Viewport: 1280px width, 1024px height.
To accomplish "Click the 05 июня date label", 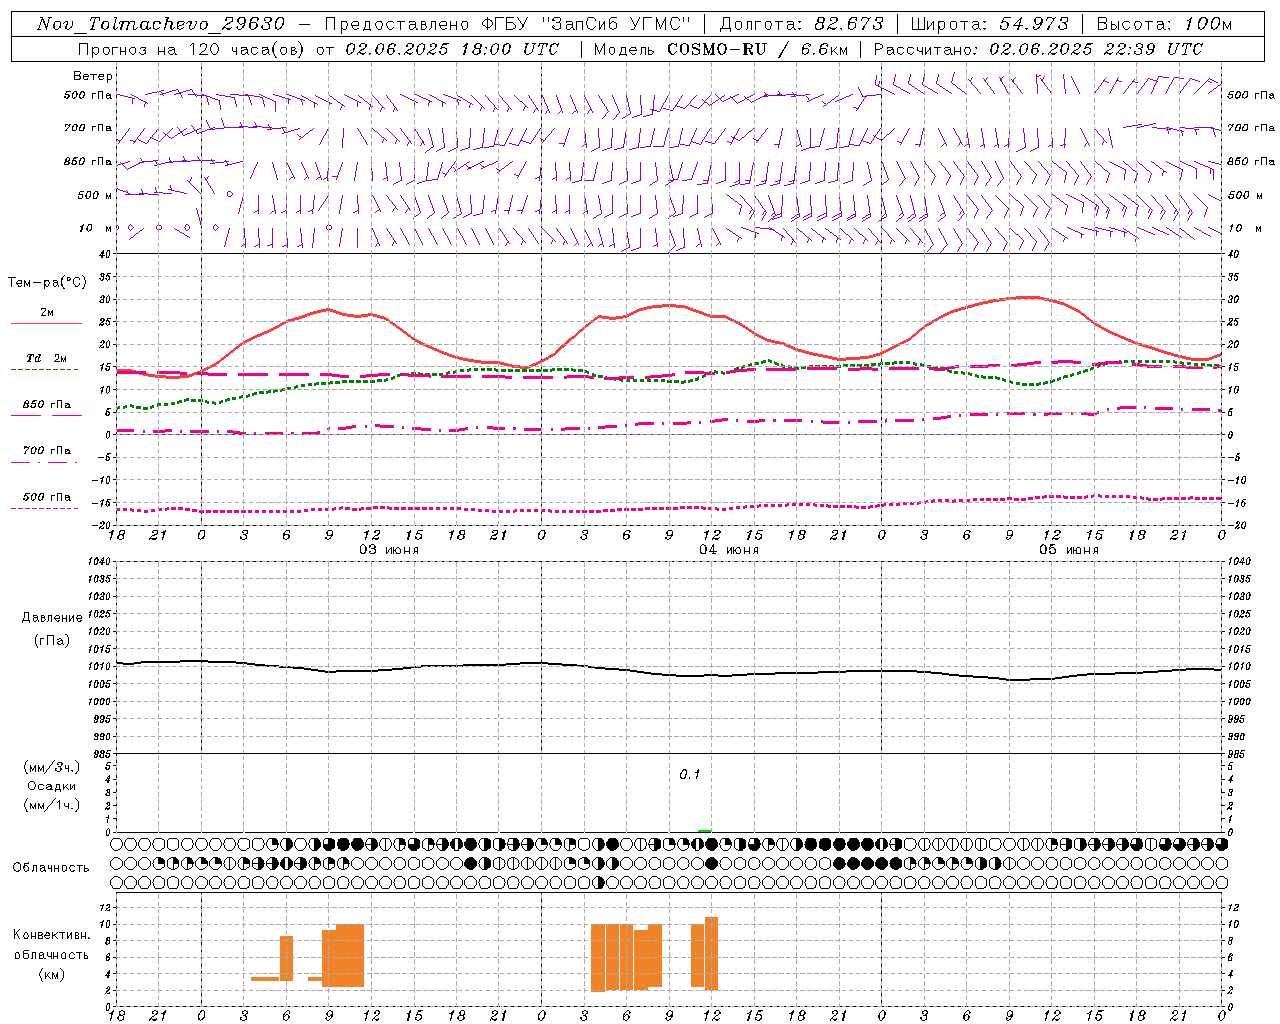I will pos(1069,550).
